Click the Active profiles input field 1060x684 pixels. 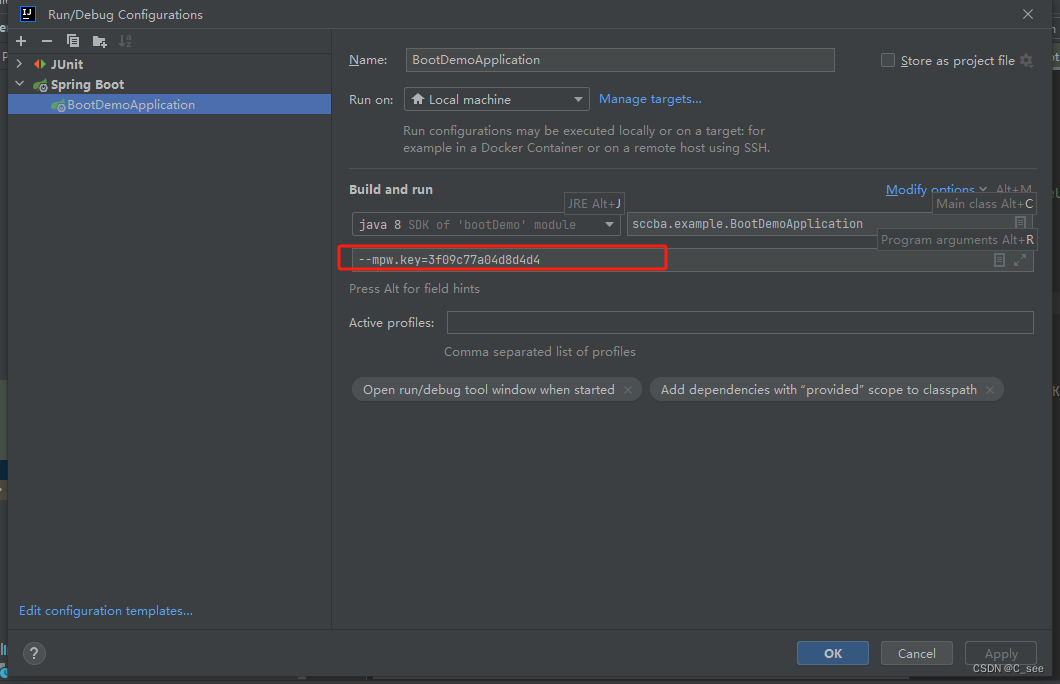740,322
